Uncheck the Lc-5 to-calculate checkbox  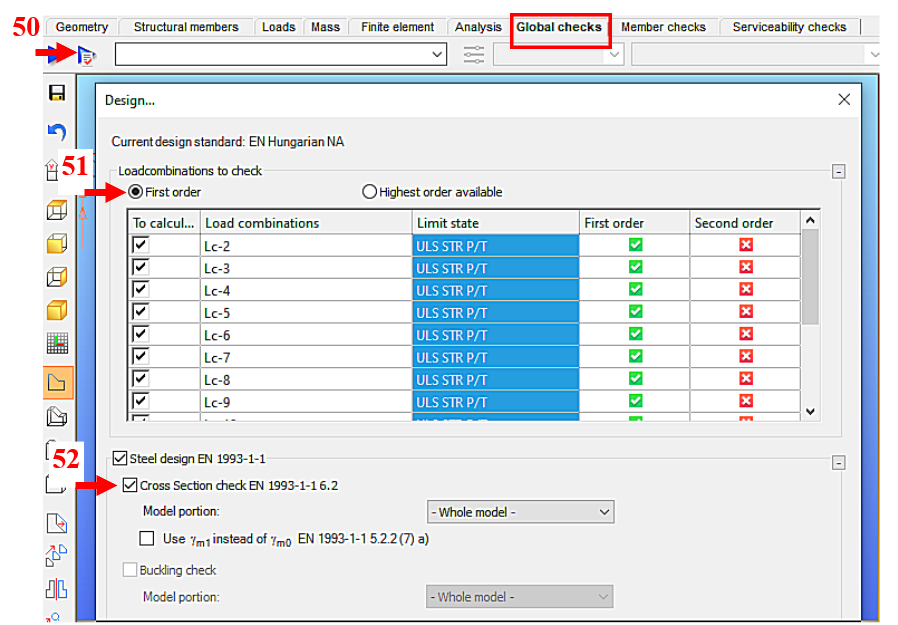pyautogui.click(x=140, y=312)
